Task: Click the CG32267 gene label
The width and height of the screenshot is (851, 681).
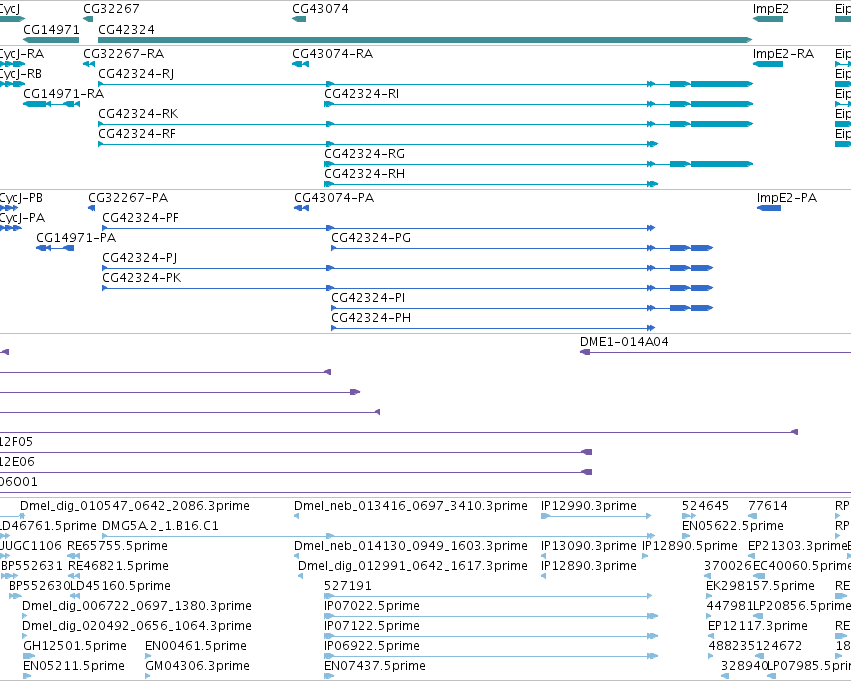Action: tap(111, 9)
